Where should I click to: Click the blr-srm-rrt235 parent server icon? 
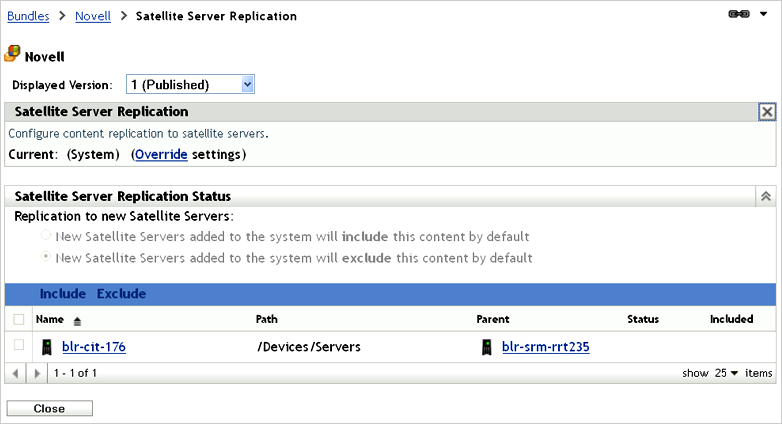click(486, 347)
